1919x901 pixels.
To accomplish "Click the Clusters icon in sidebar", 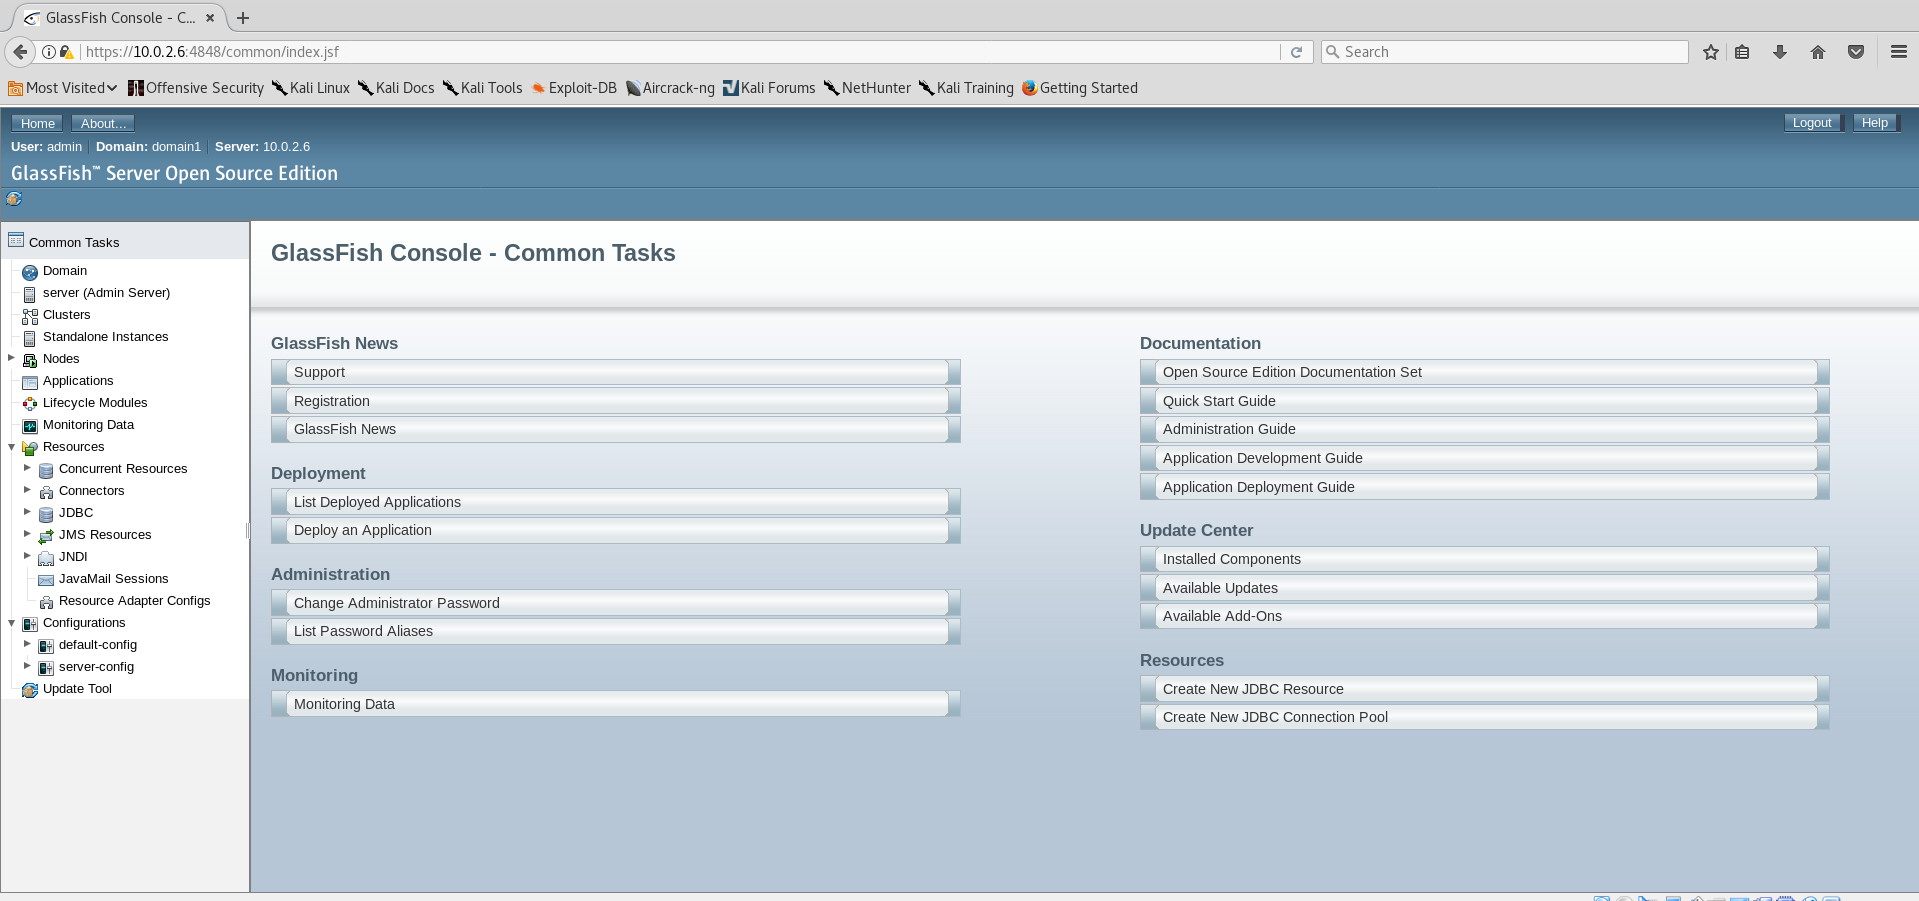I will click(x=30, y=316).
